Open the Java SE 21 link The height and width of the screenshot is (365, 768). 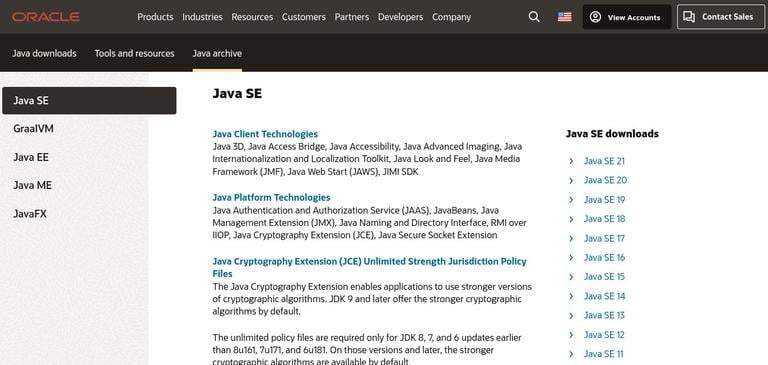pyautogui.click(x=604, y=161)
